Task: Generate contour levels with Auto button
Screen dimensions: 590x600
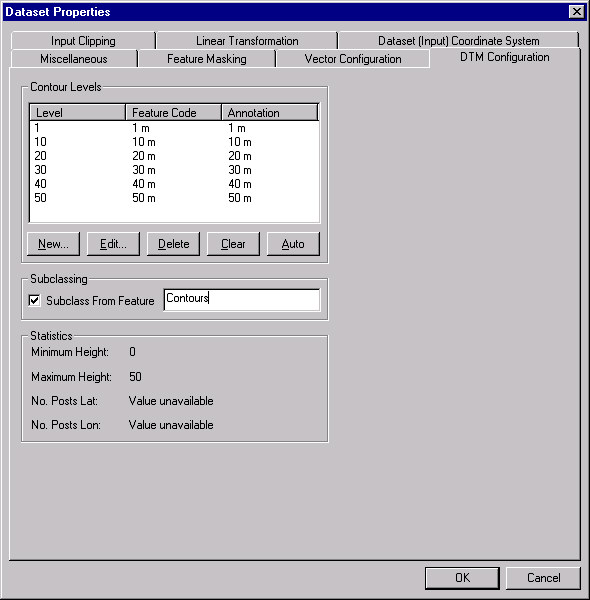Action: (293, 244)
